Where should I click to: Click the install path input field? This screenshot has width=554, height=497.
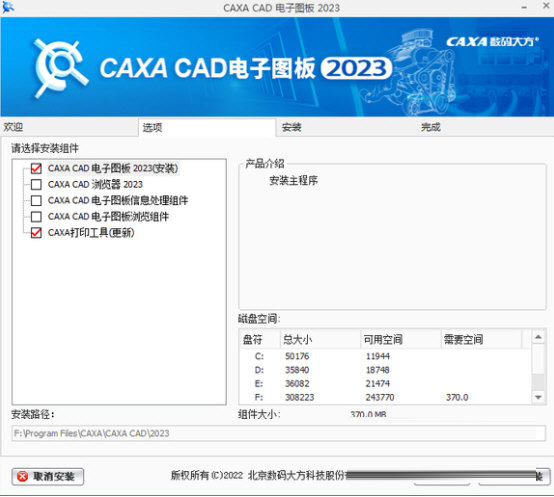click(279, 433)
